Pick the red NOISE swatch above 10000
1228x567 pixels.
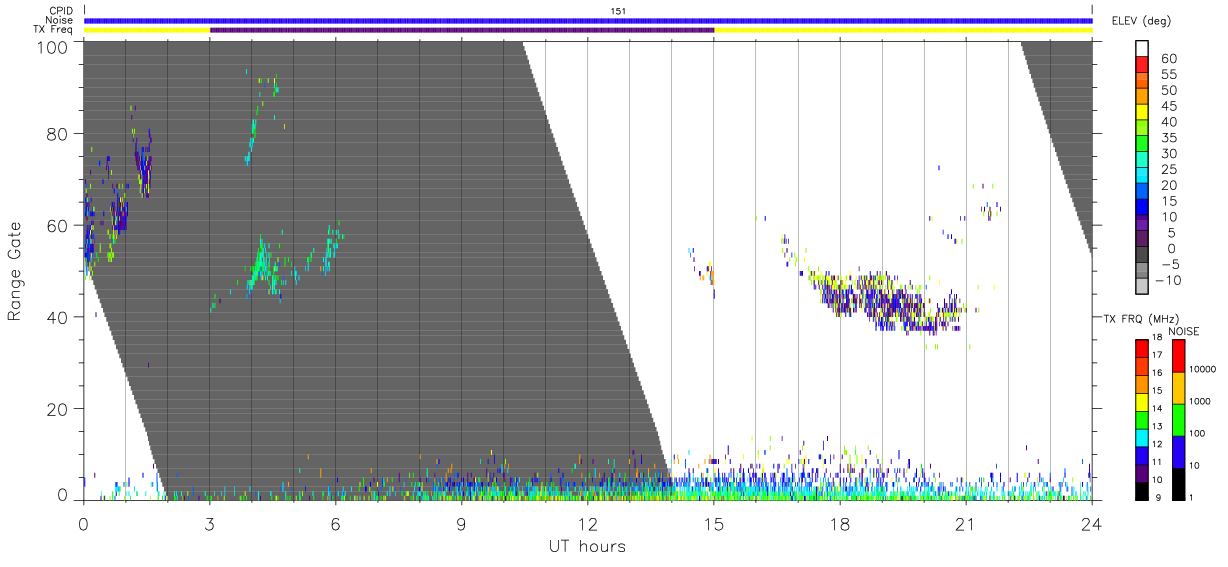pos(1179,356)
